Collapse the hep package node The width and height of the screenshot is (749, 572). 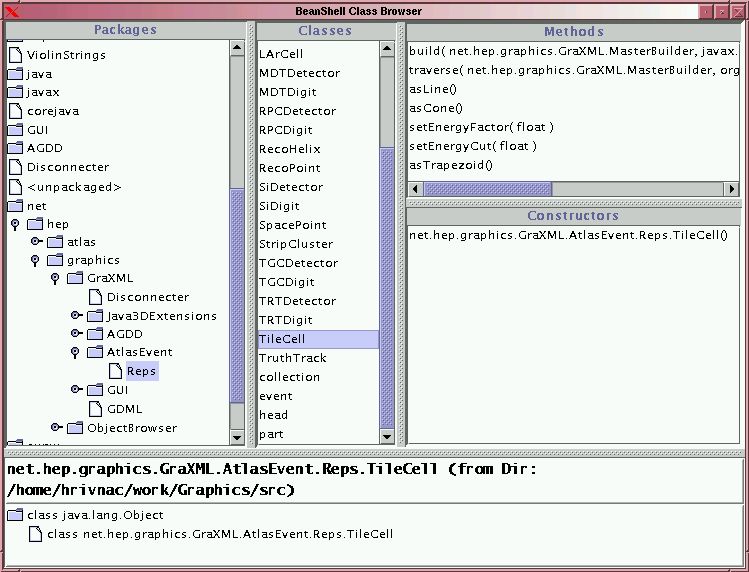(x=15, y=224)
